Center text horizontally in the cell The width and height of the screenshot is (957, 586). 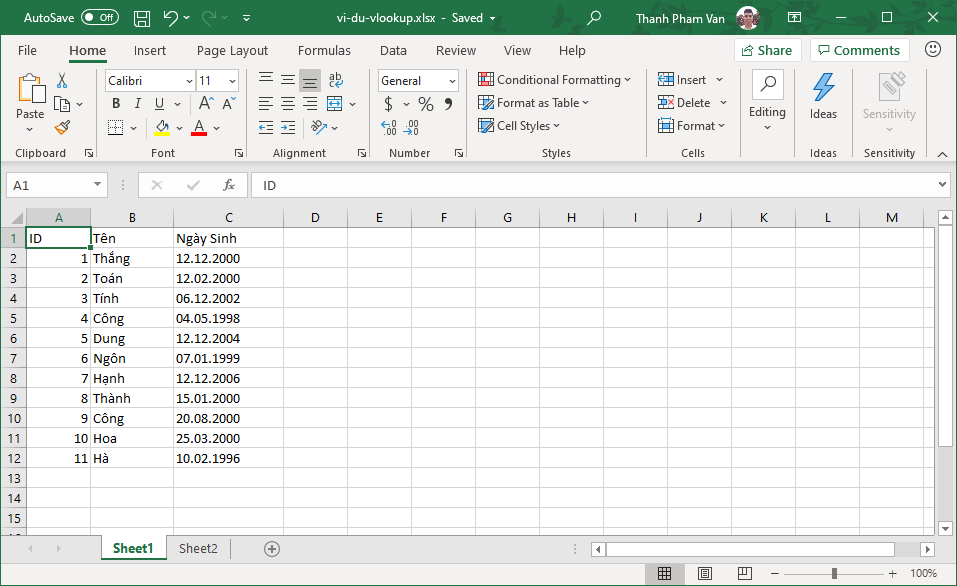tap(287, 104)
